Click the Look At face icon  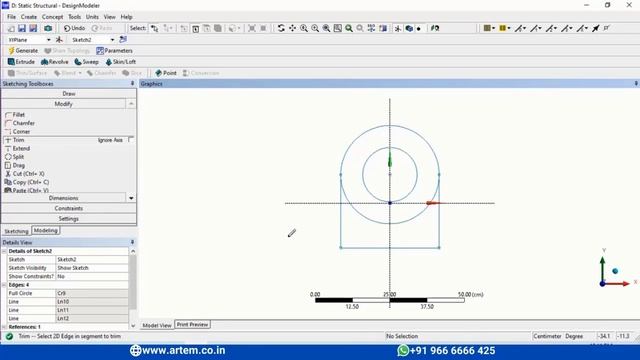point(435,28)
